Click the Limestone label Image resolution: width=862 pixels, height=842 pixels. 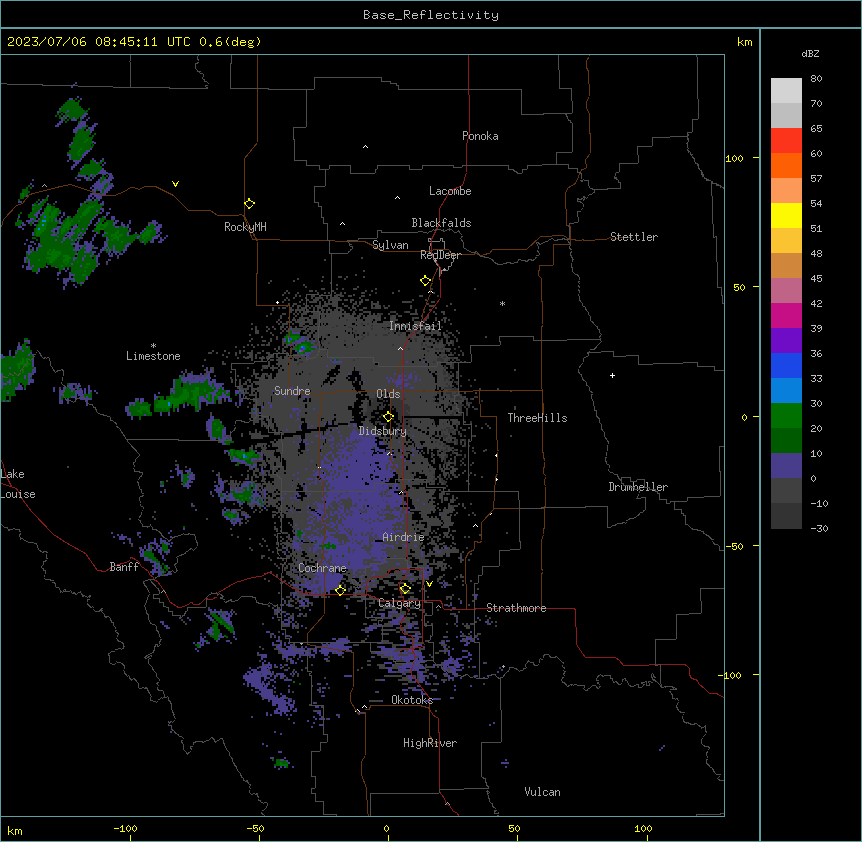click(153, 356)
